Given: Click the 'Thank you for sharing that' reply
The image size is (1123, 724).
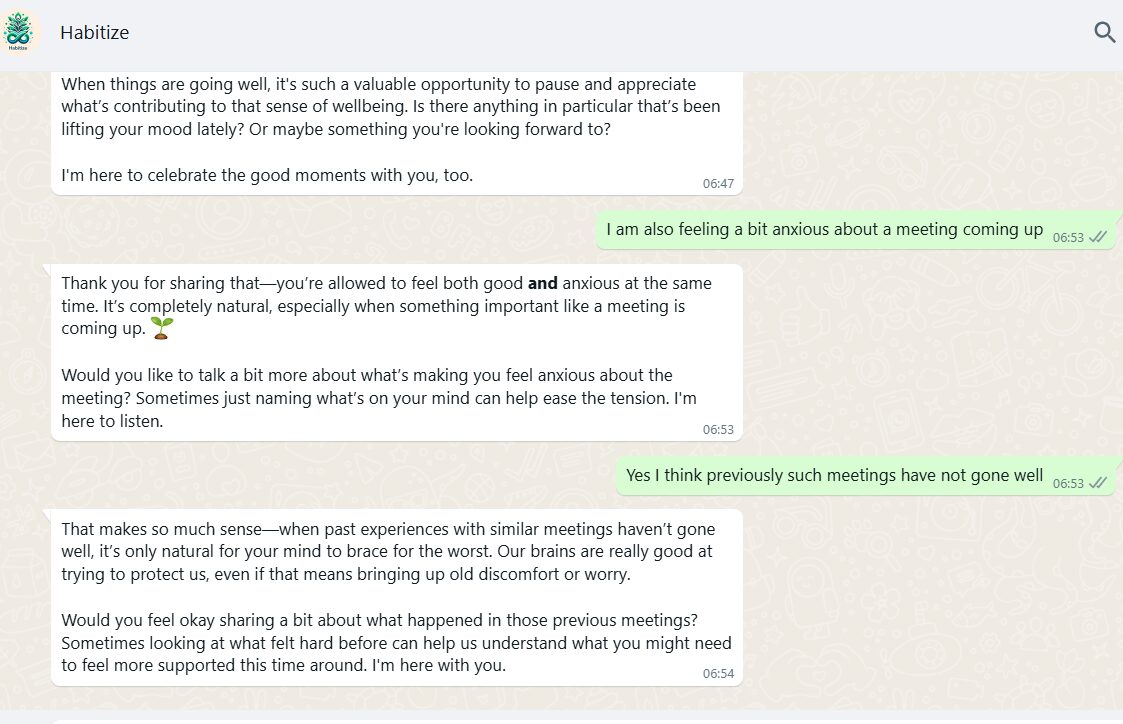Looking at the screenshot, I should (x=386, y=295).
